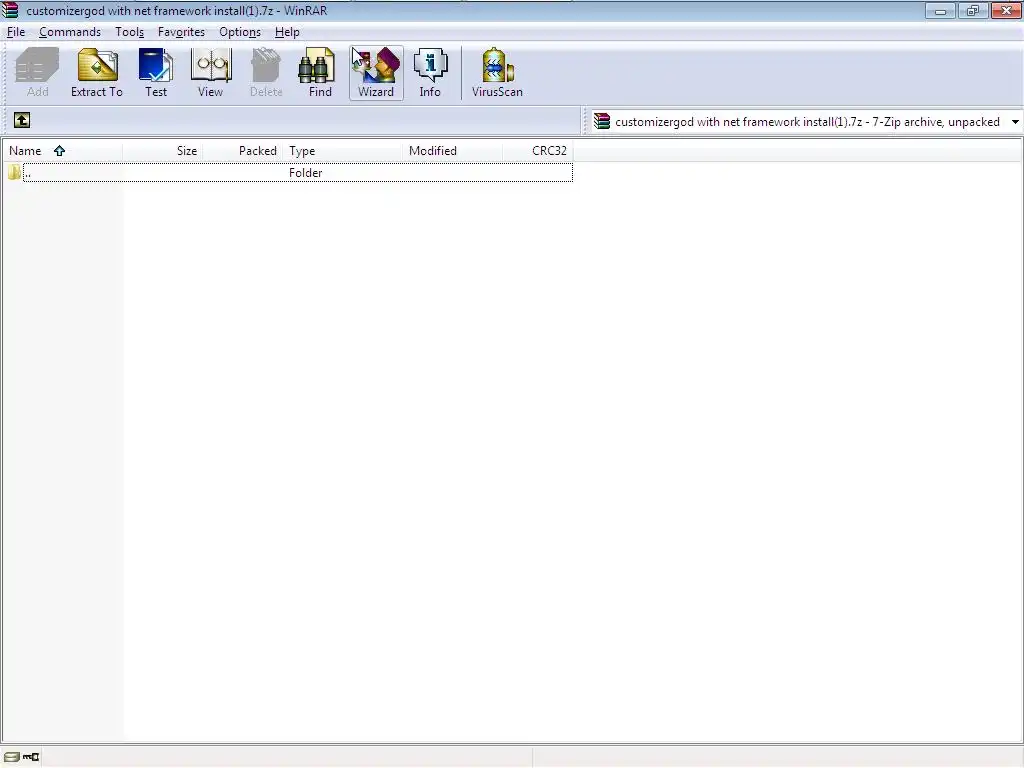Sort by the Name column header
This screenshot has width=1024, height=768.
coord(63,151)
